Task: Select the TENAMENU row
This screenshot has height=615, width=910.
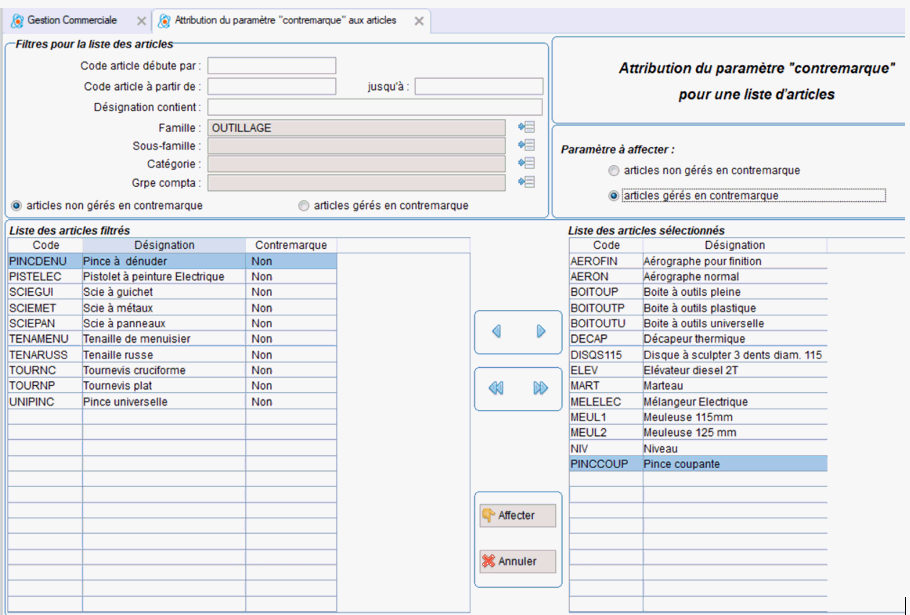Action: point(172,339)
